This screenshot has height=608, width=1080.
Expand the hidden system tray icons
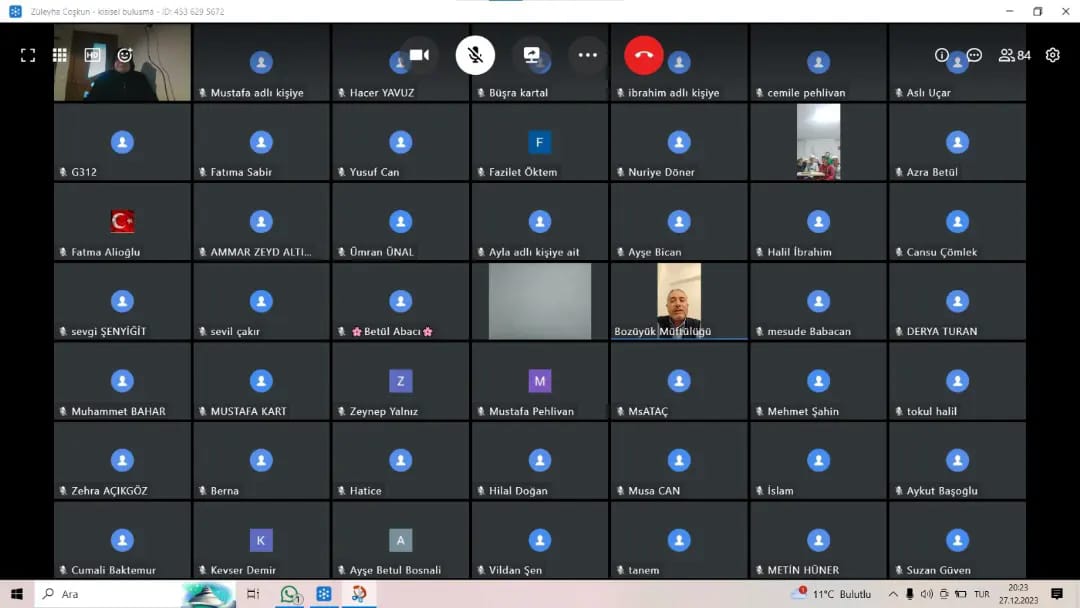pyautogui.click(x=893, y=594)
